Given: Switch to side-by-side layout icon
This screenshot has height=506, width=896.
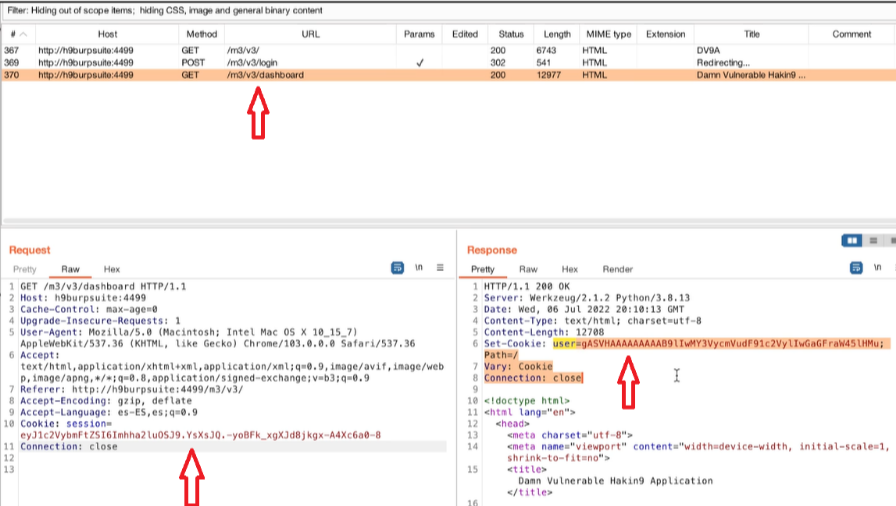Looking at the screenshot, I should click(852, 240).
